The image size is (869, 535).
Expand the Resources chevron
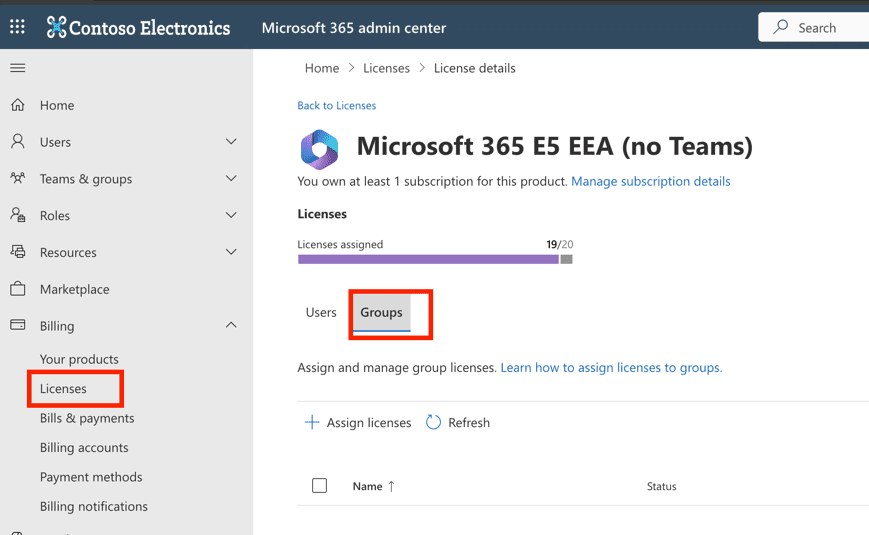point(231,252)
